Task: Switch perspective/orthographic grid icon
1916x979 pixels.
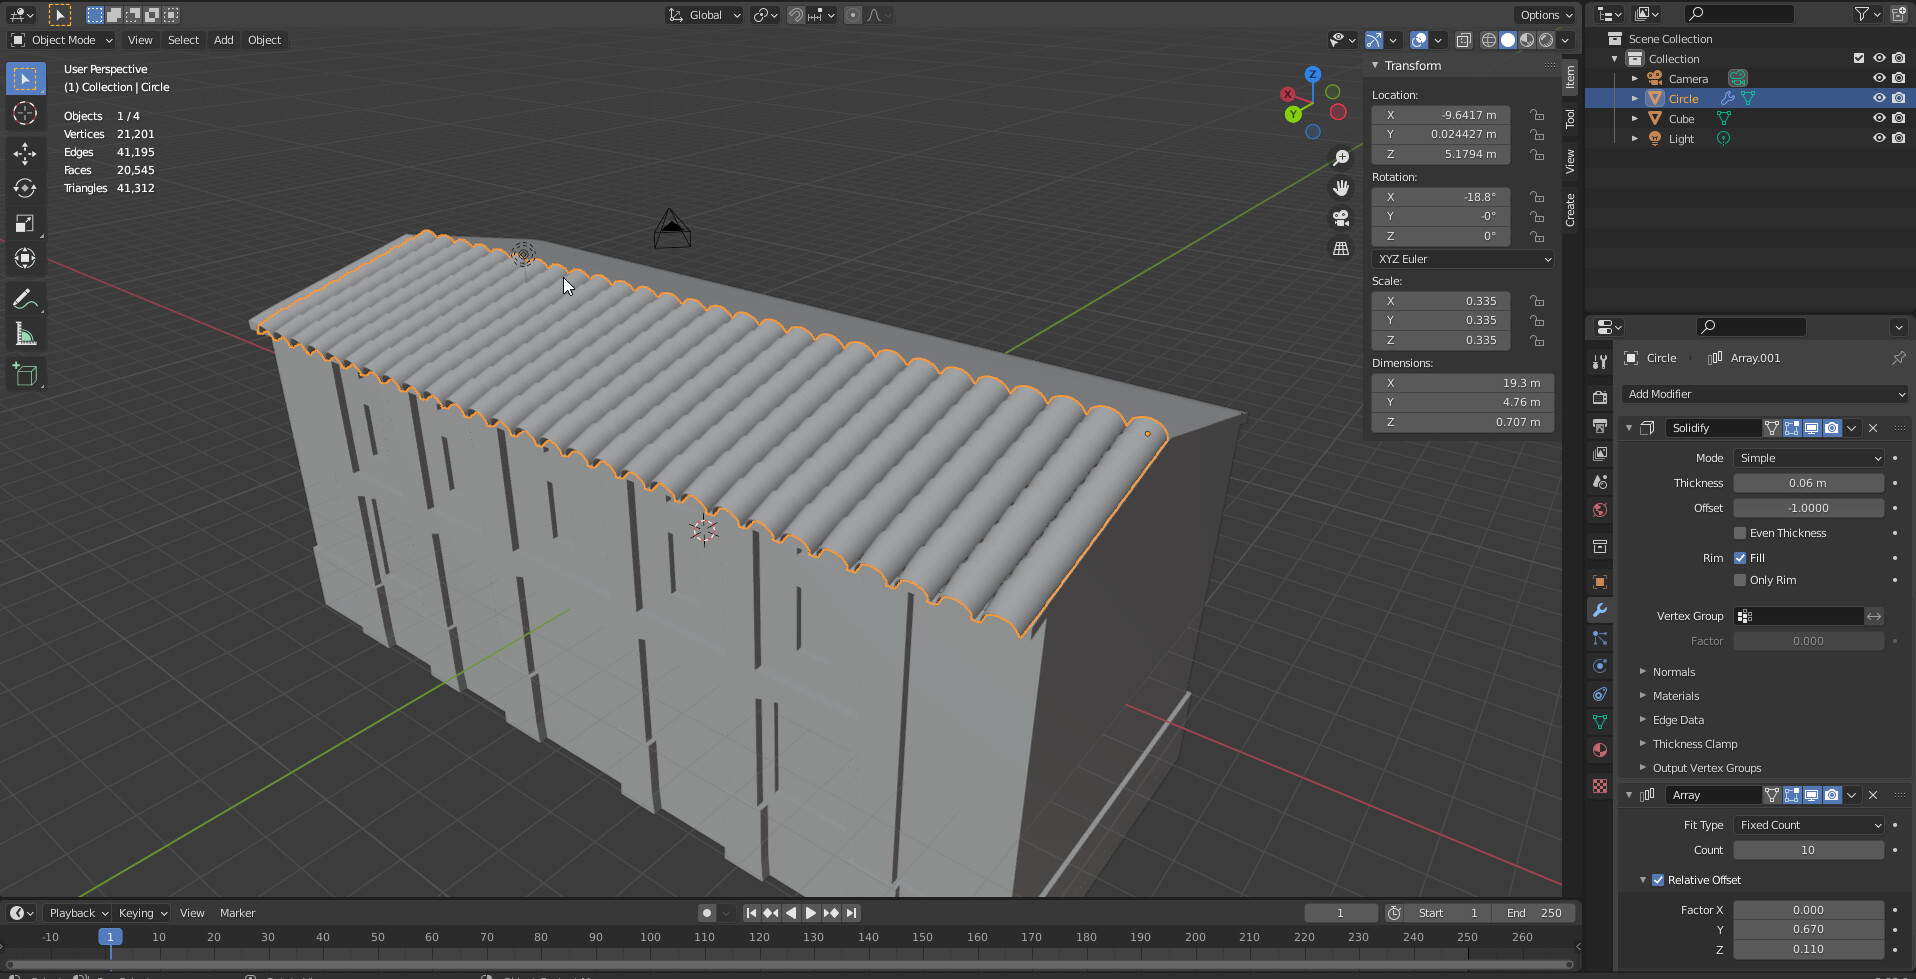Action: 1341,248
